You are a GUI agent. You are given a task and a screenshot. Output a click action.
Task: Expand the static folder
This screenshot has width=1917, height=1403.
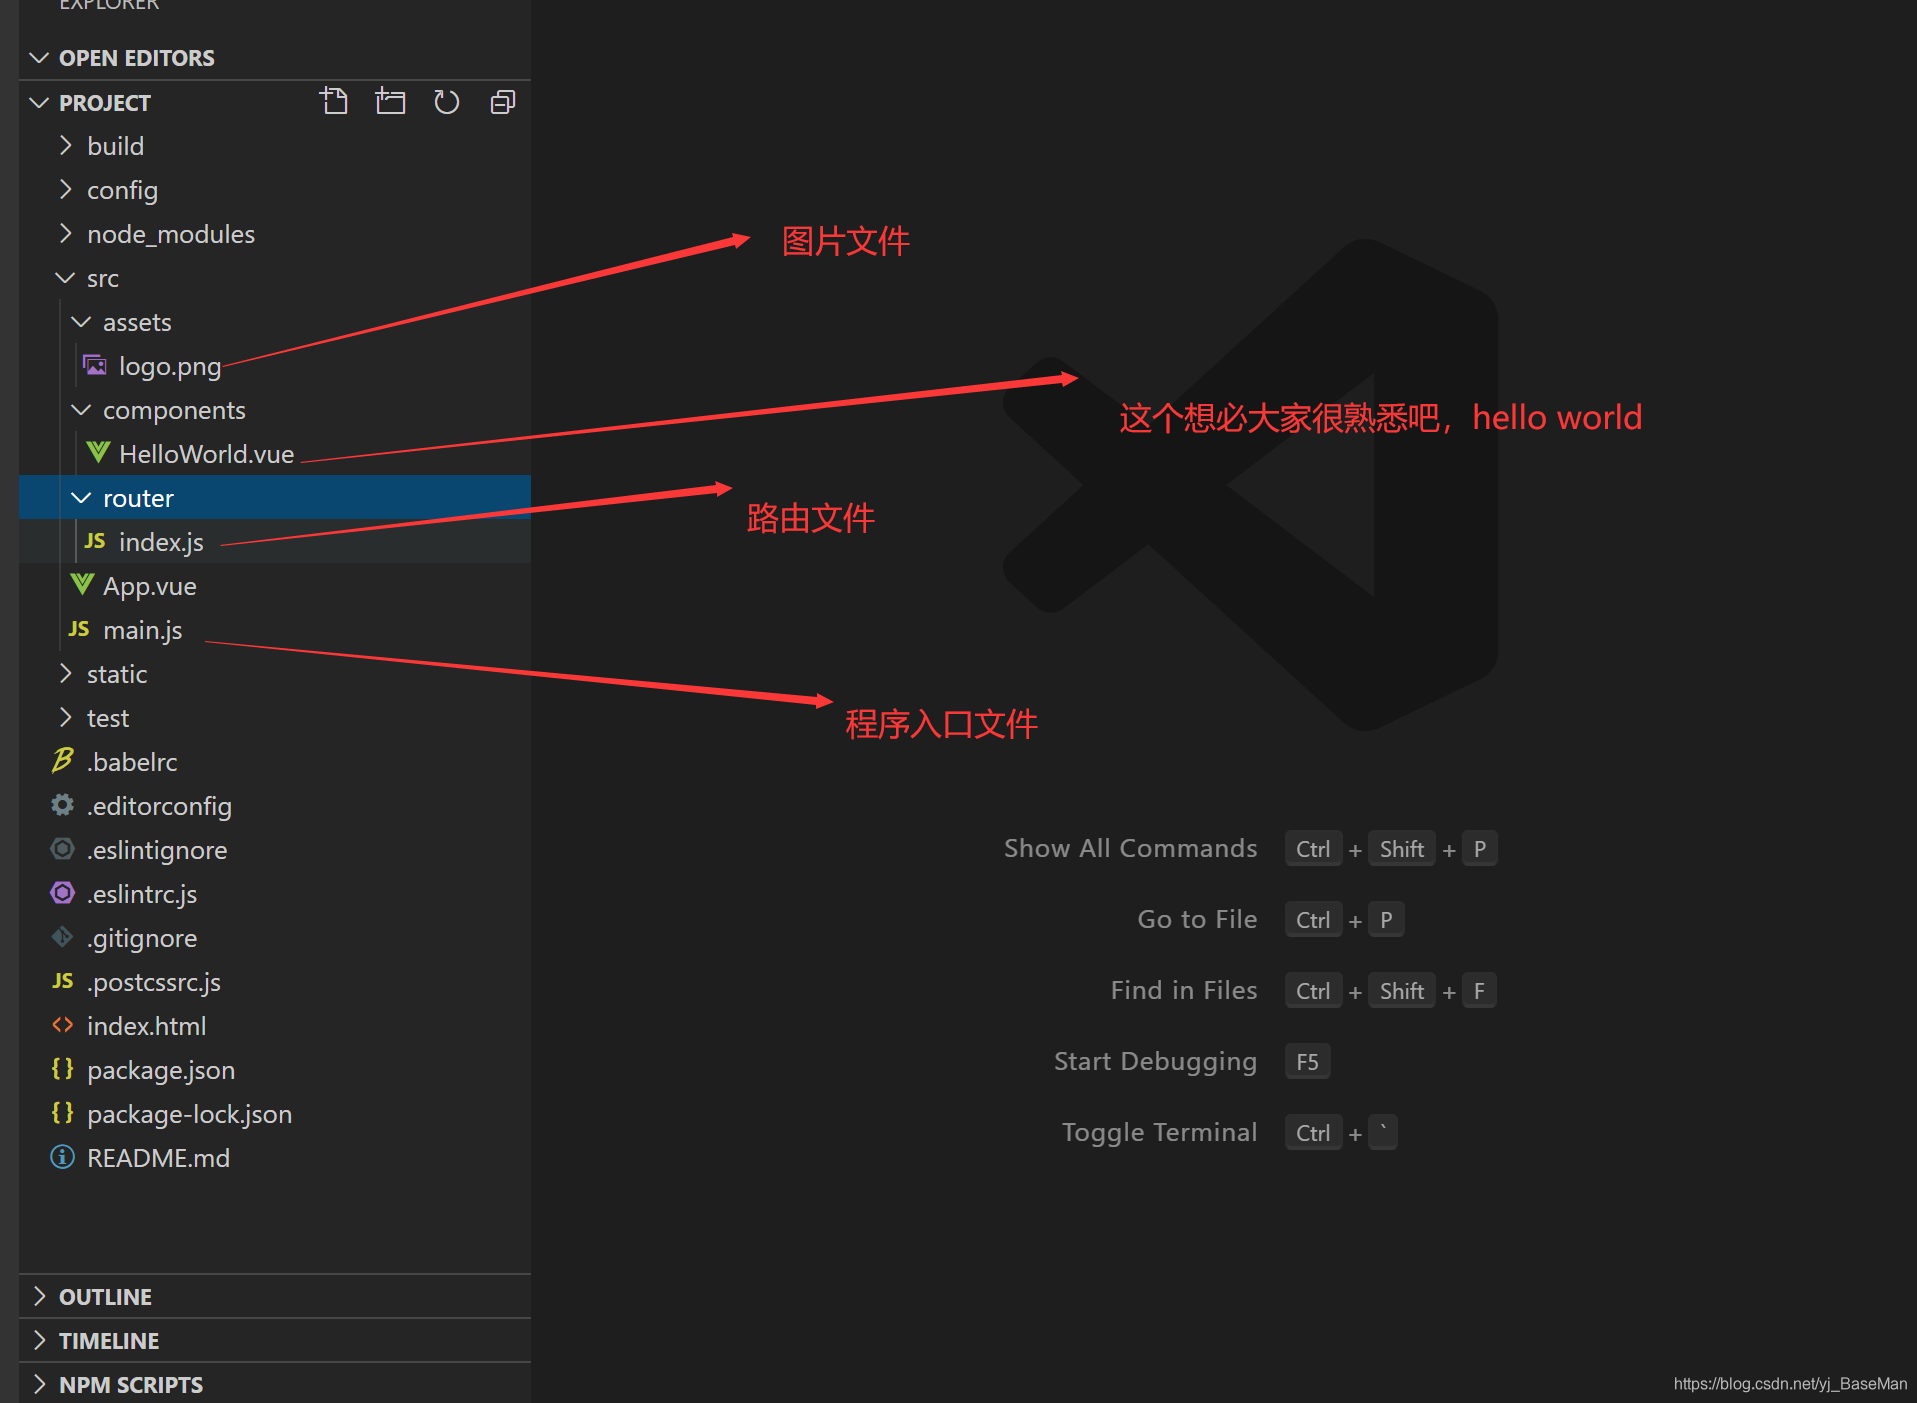(66, 674)
